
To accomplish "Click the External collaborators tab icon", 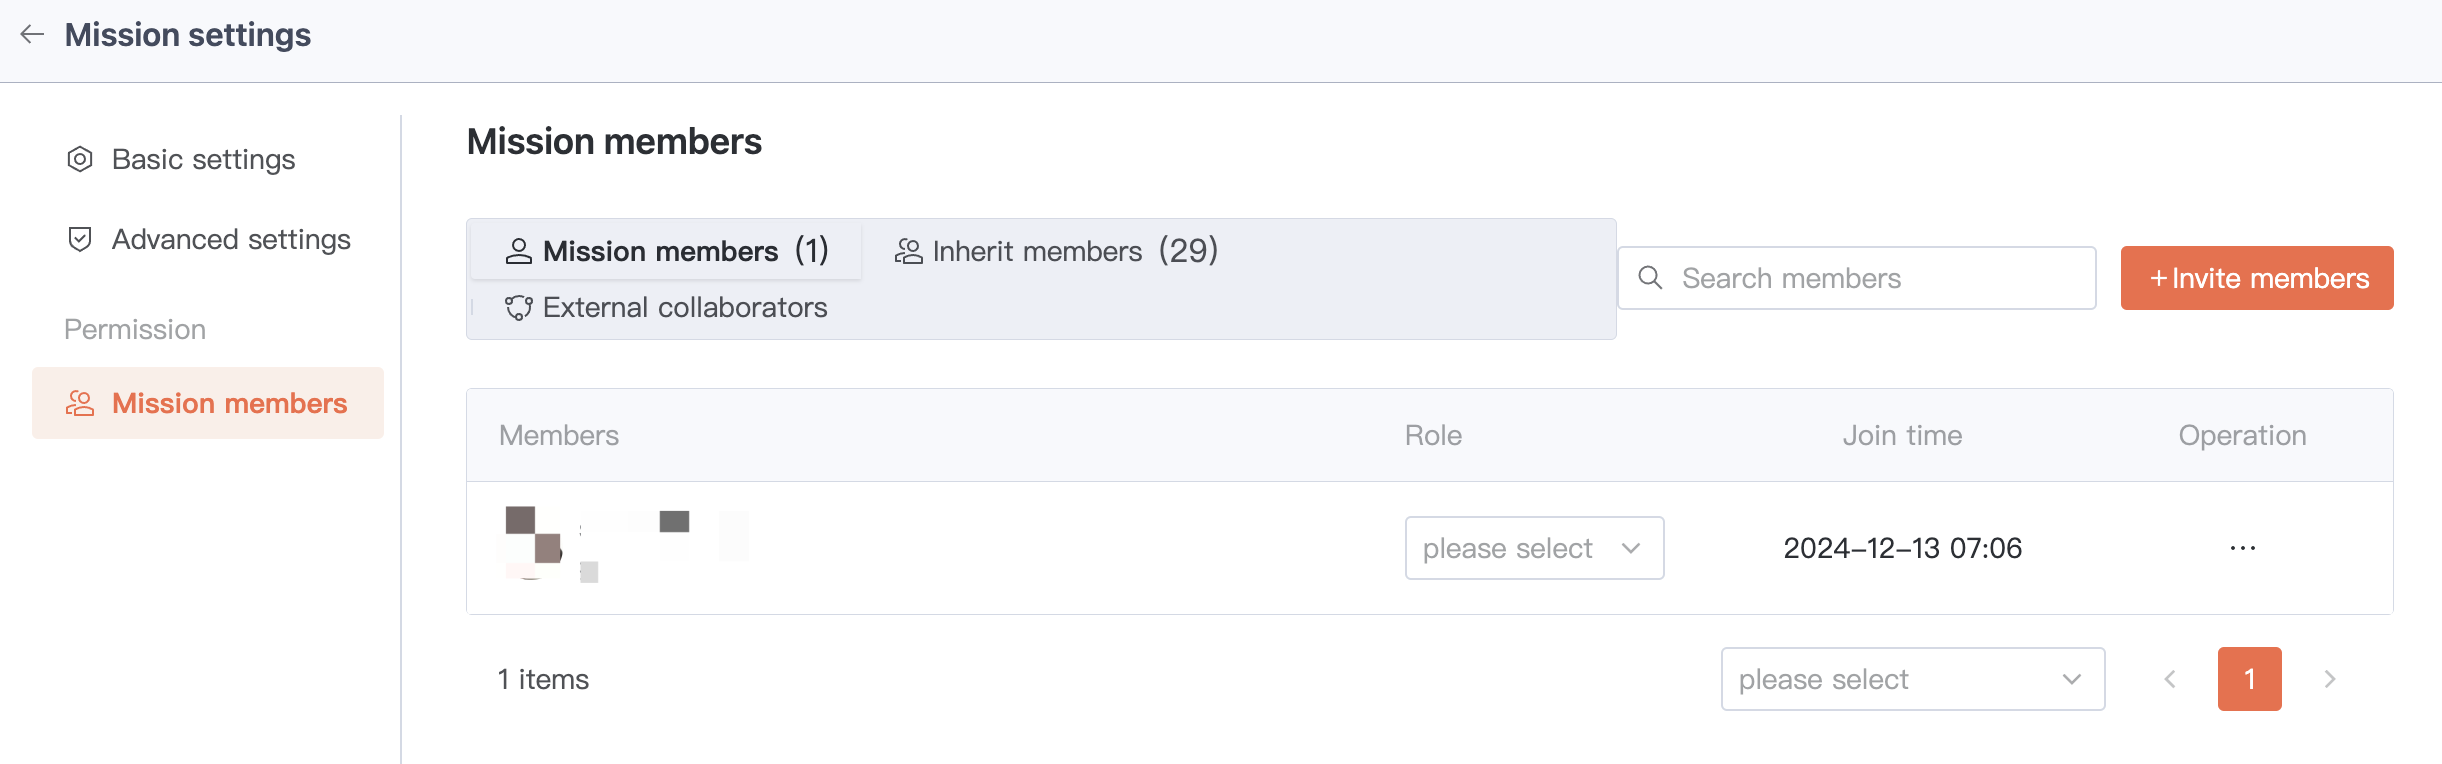I will (x=518, y=307).
